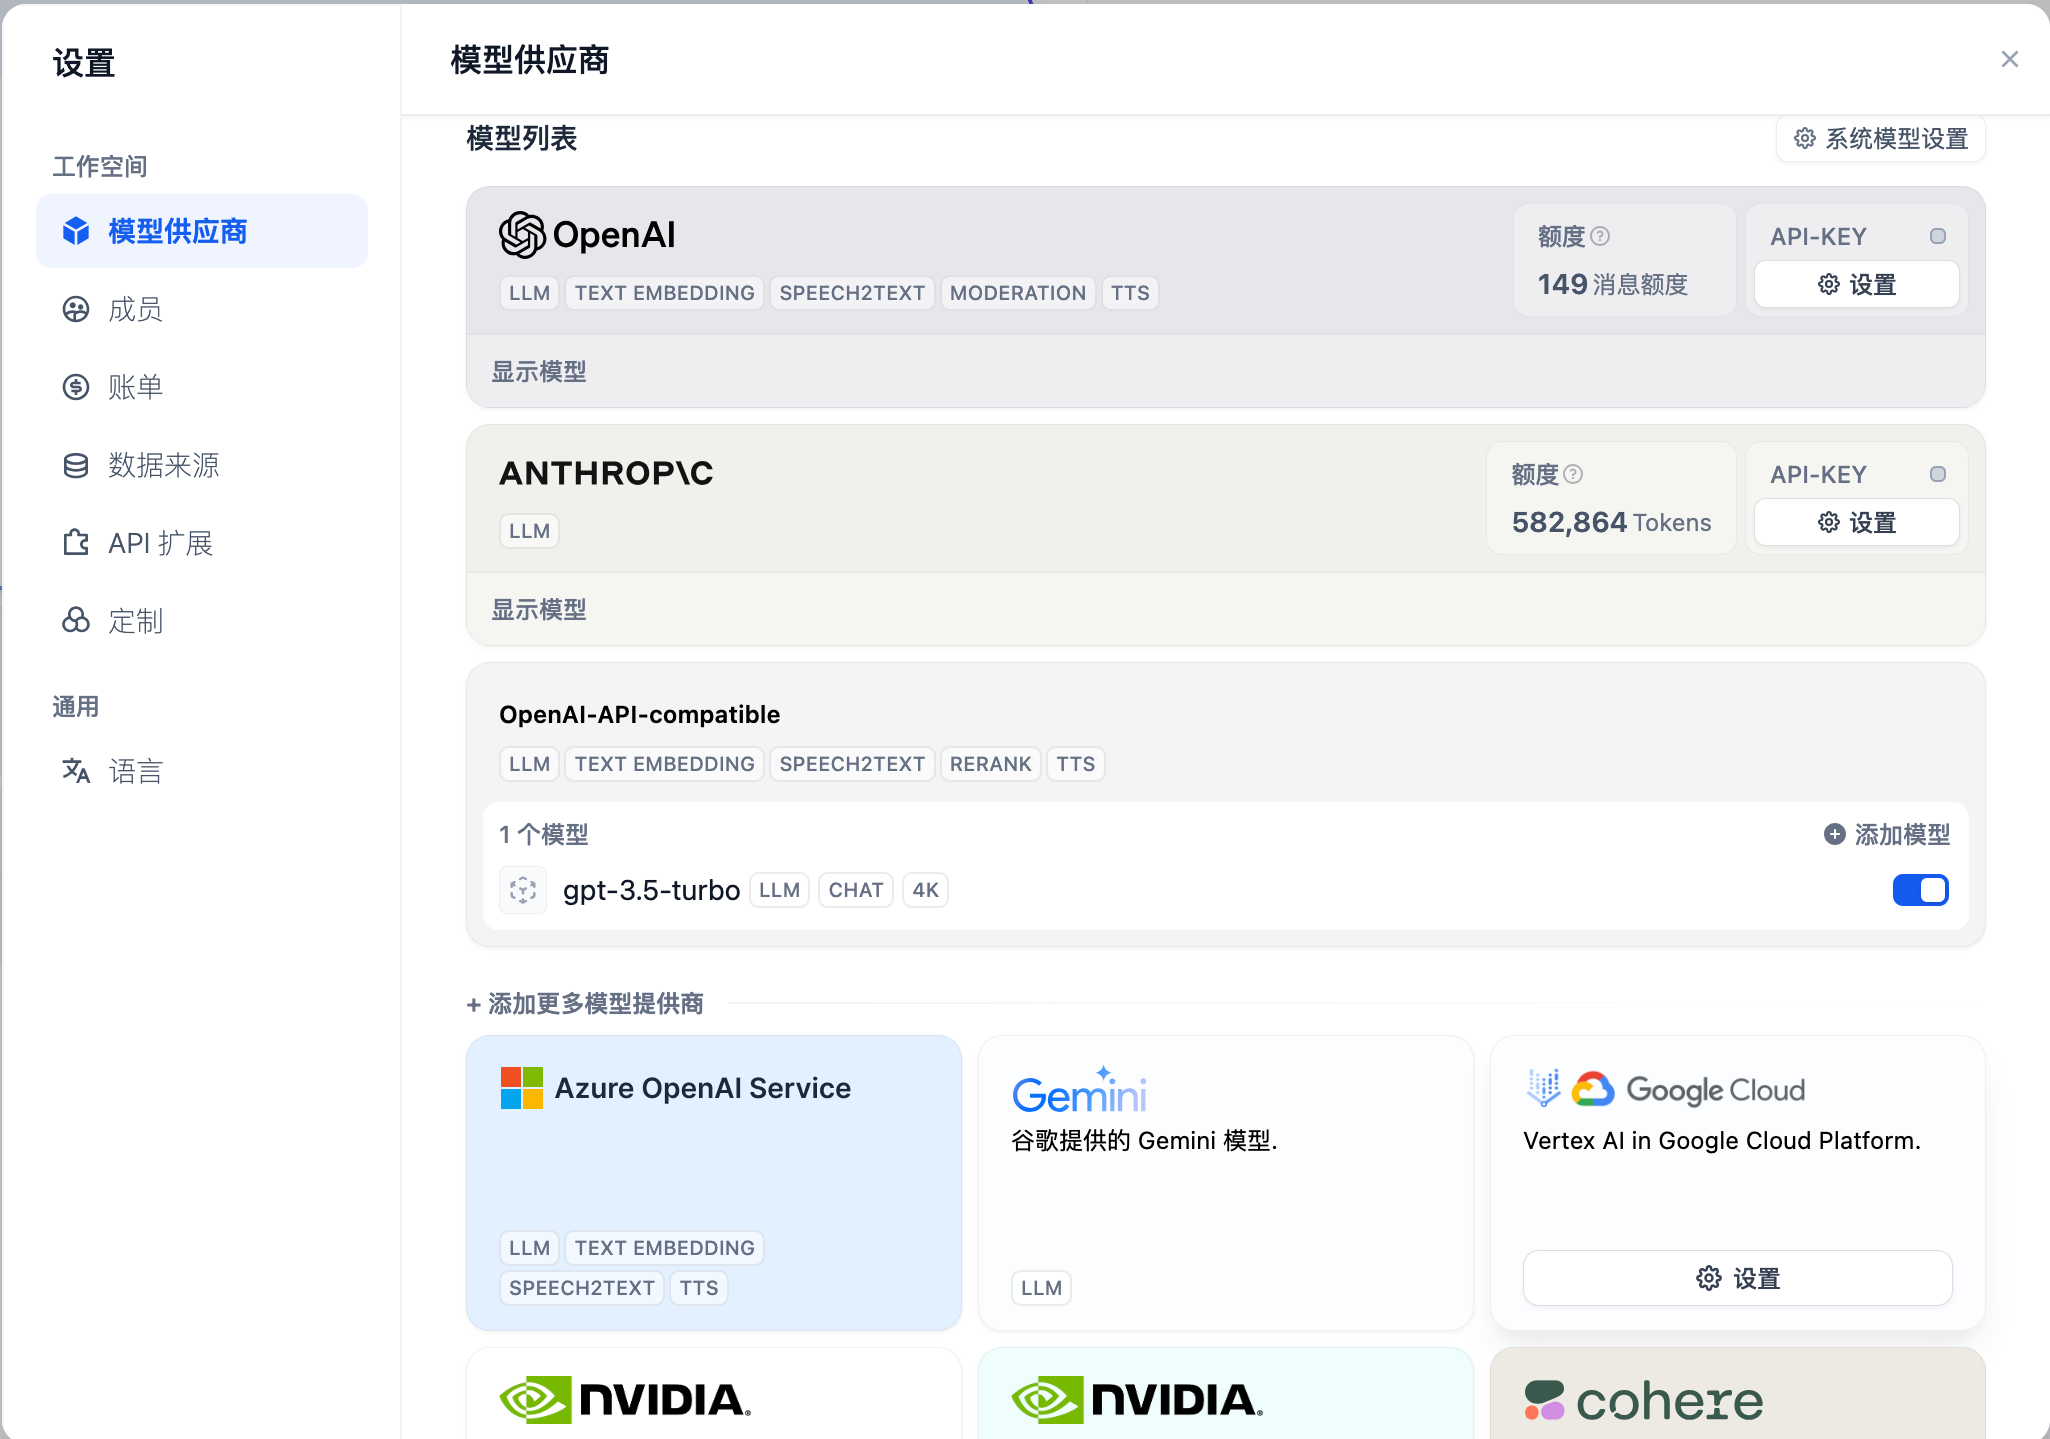Screen dimensions: 2050x1439
Task: Open the 账单 settings section
Action: point(135,387)
